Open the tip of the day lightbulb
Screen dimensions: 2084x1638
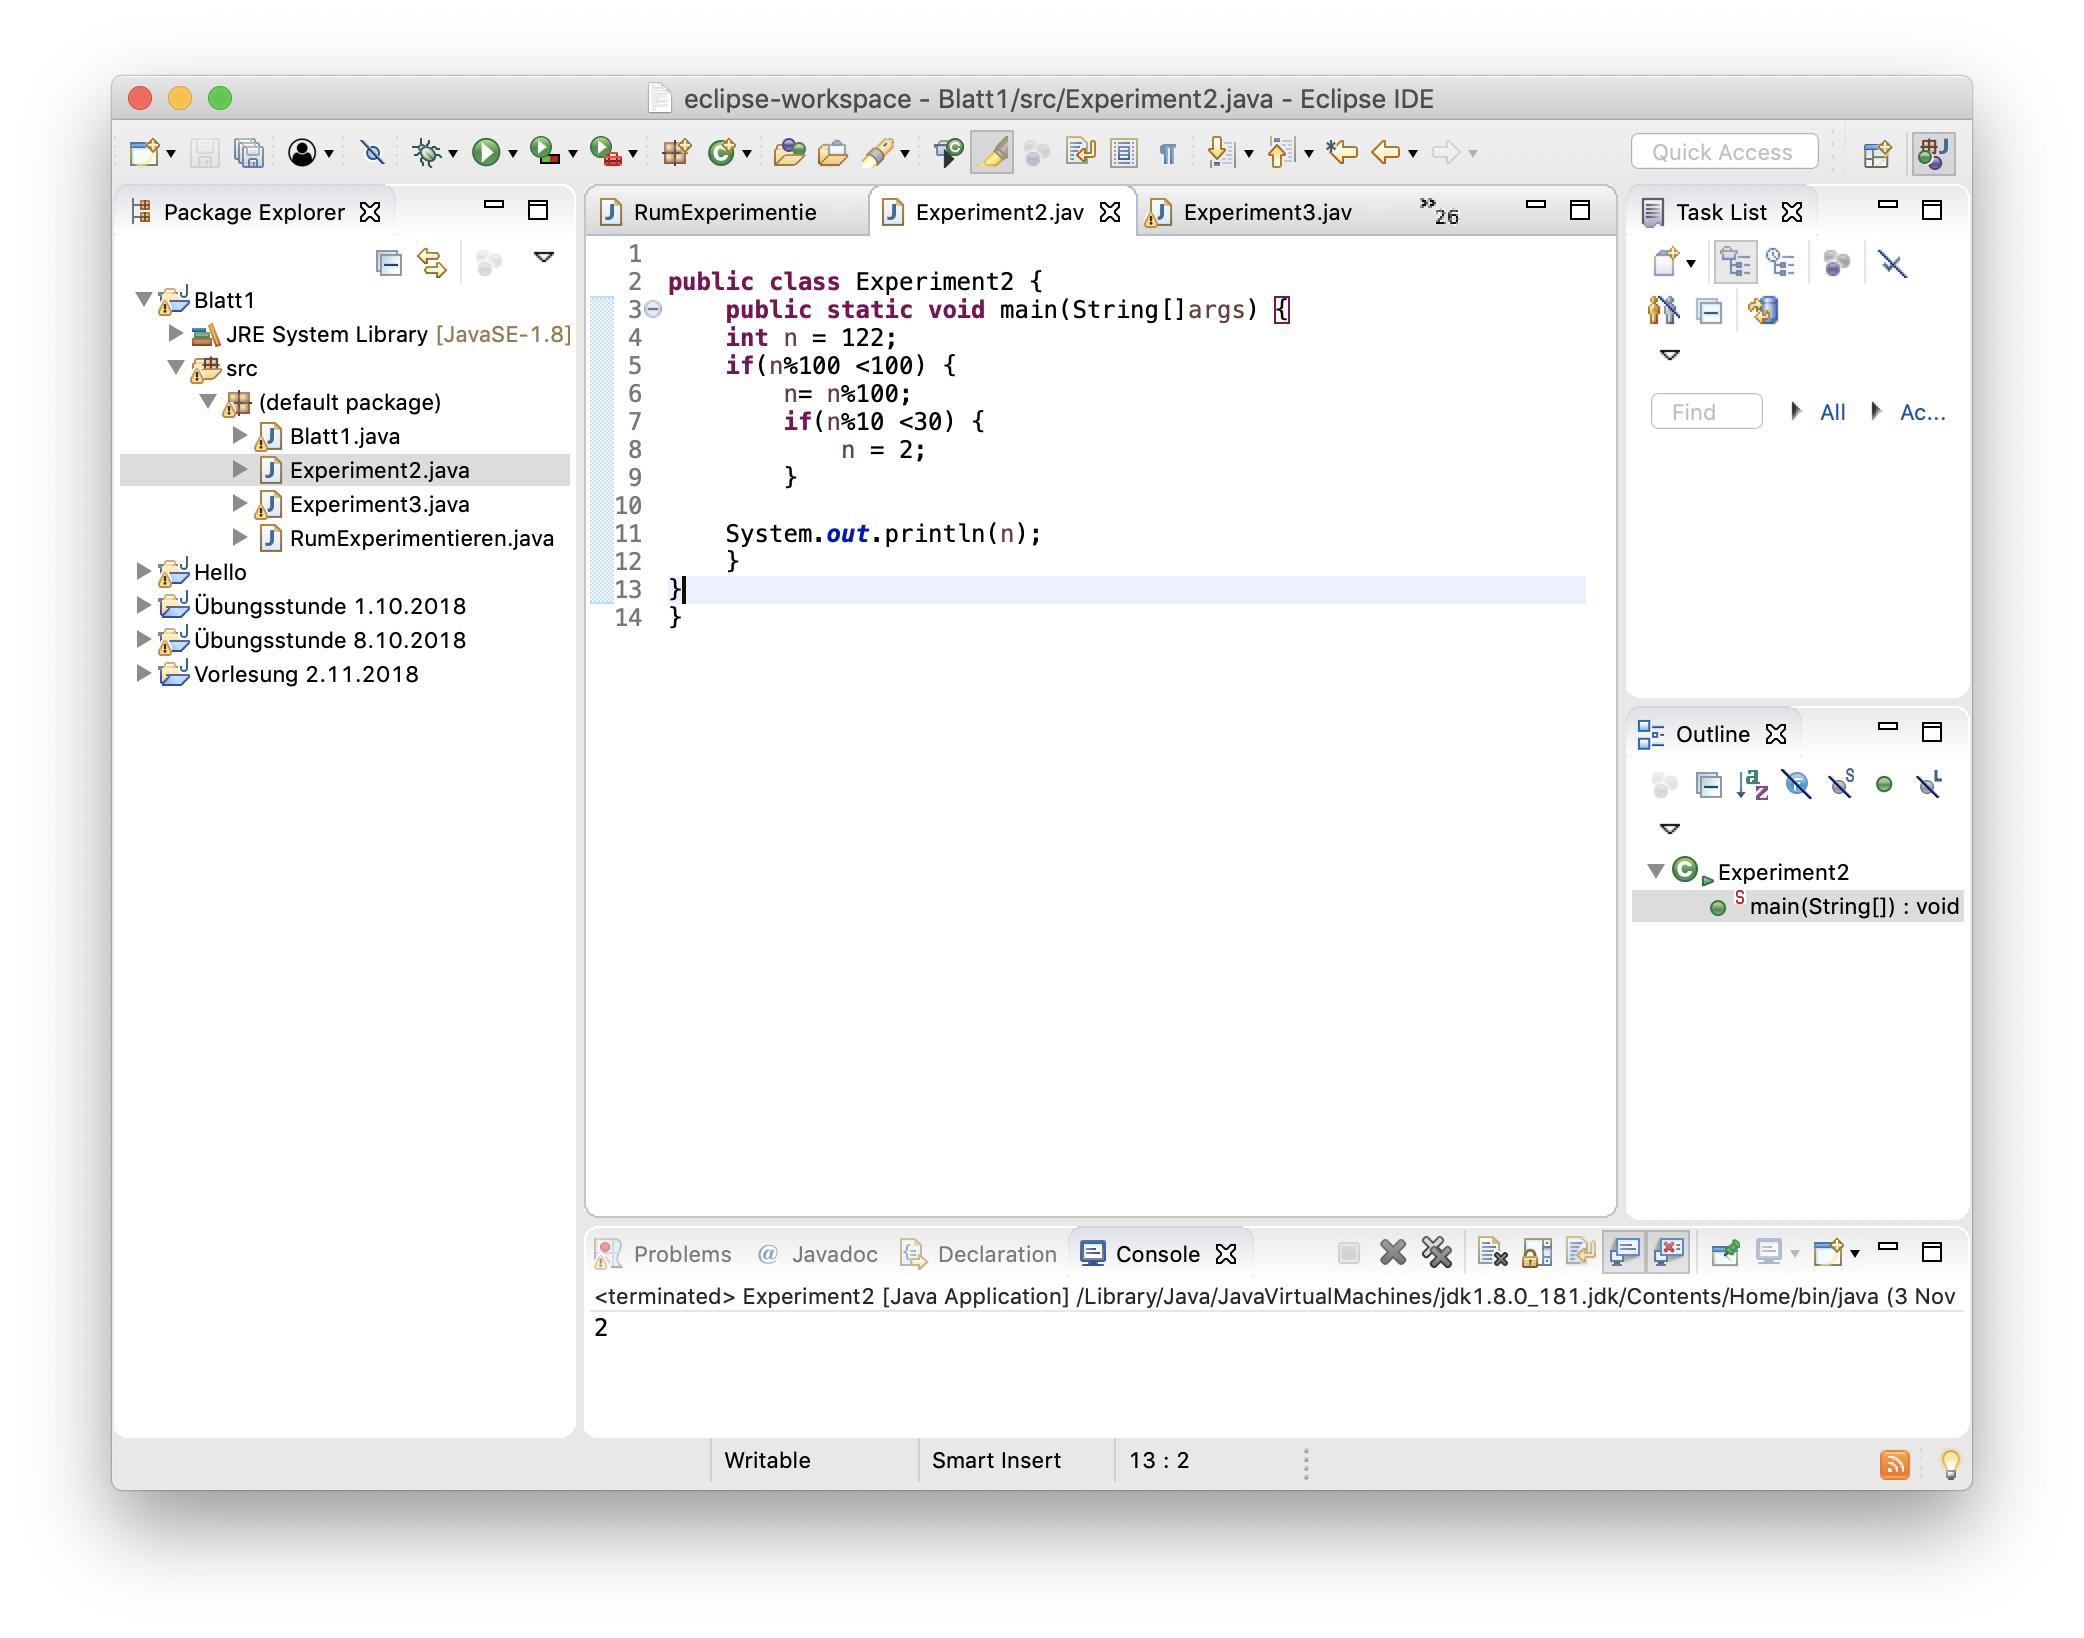click(1950, 1464)
